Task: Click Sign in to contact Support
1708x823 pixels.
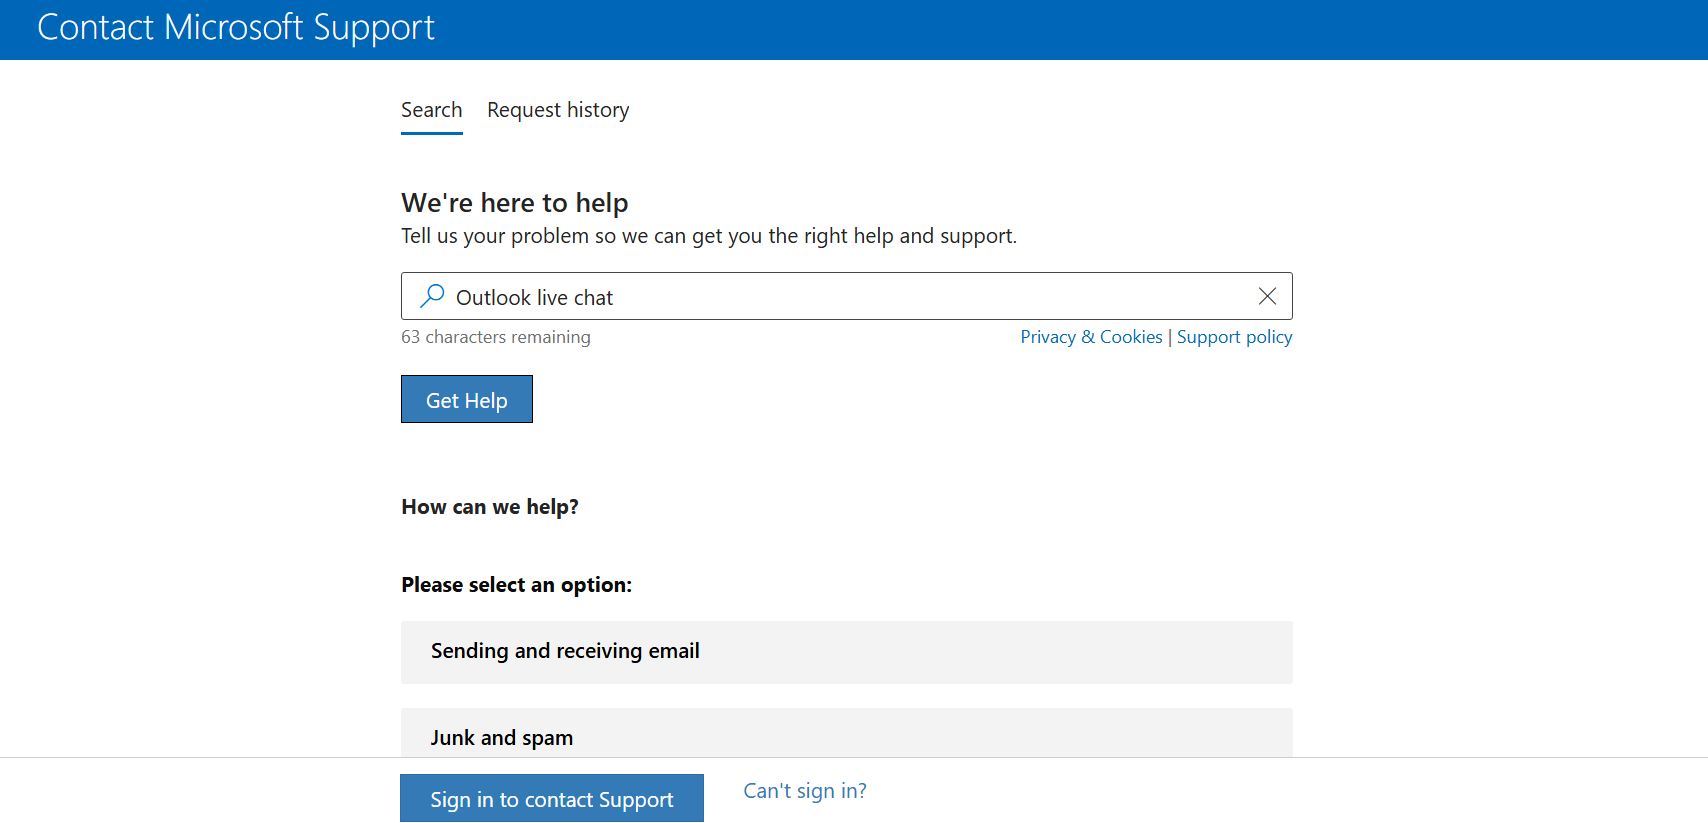Action: pyautogui.click(x=552, y=798)
